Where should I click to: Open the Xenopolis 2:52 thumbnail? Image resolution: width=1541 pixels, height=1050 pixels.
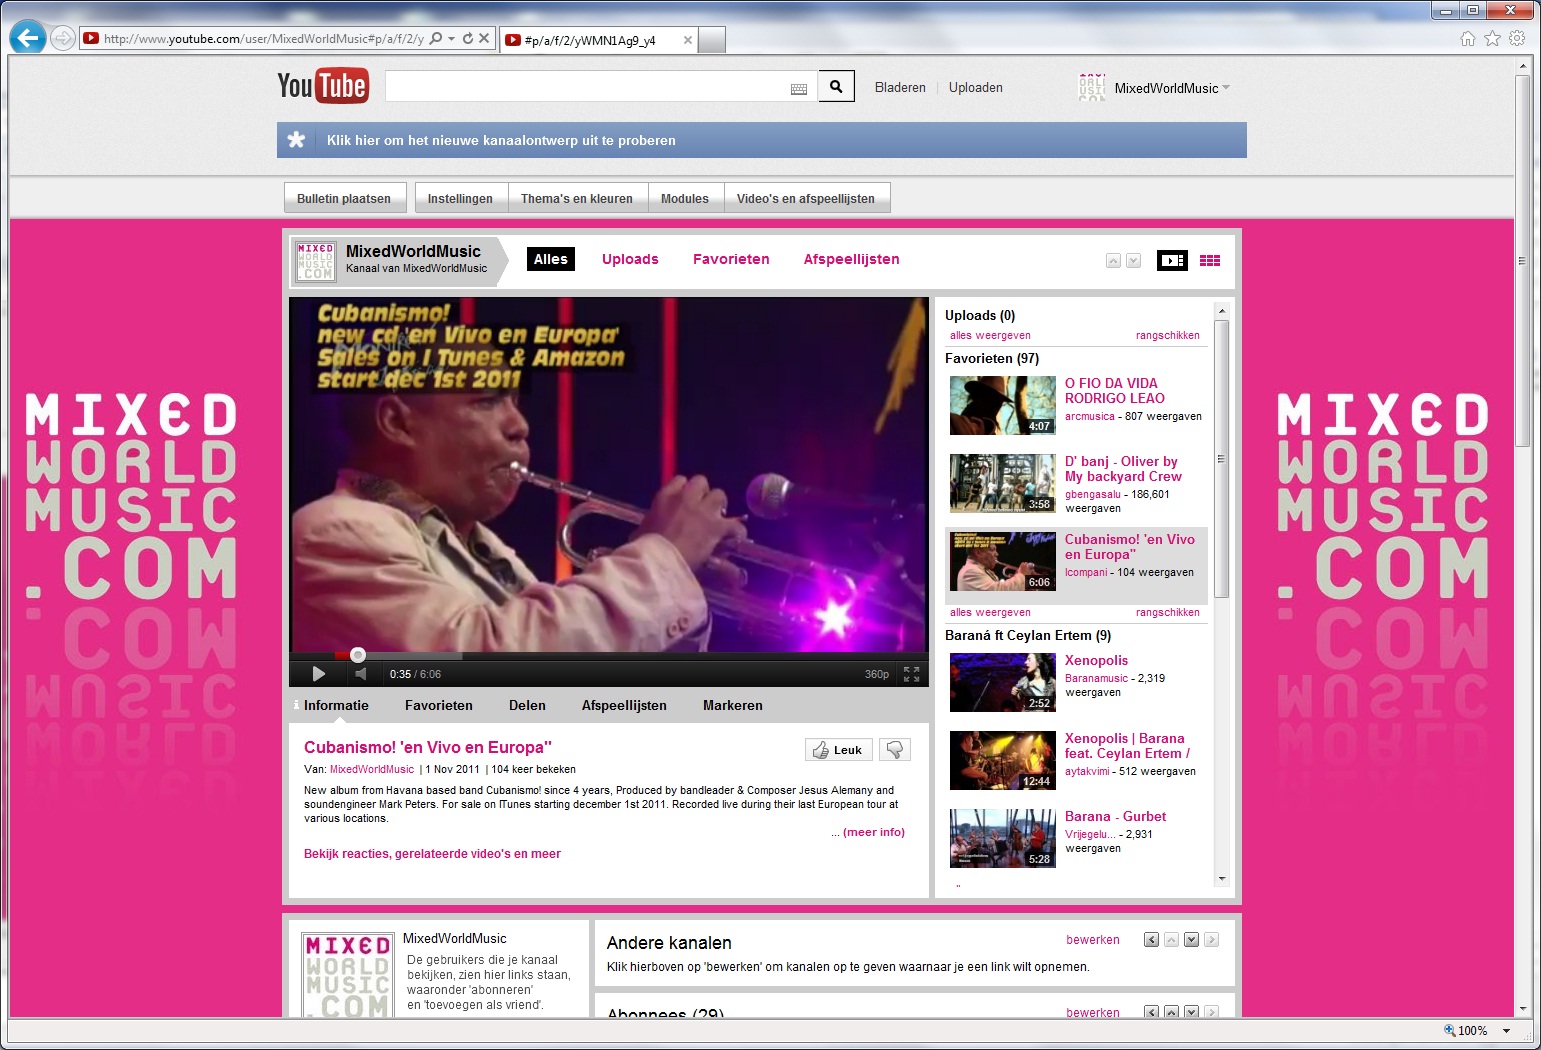[x=1002, y=682]
